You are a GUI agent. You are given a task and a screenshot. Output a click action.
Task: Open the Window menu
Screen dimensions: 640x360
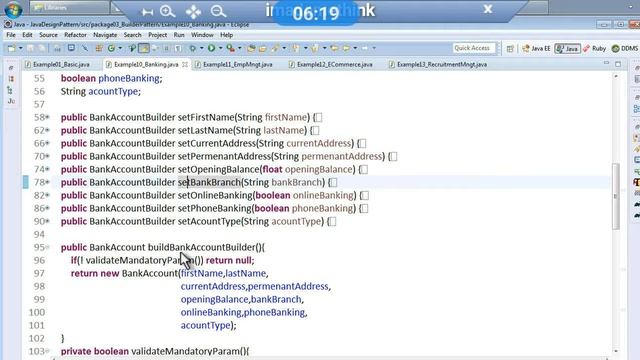202,35
